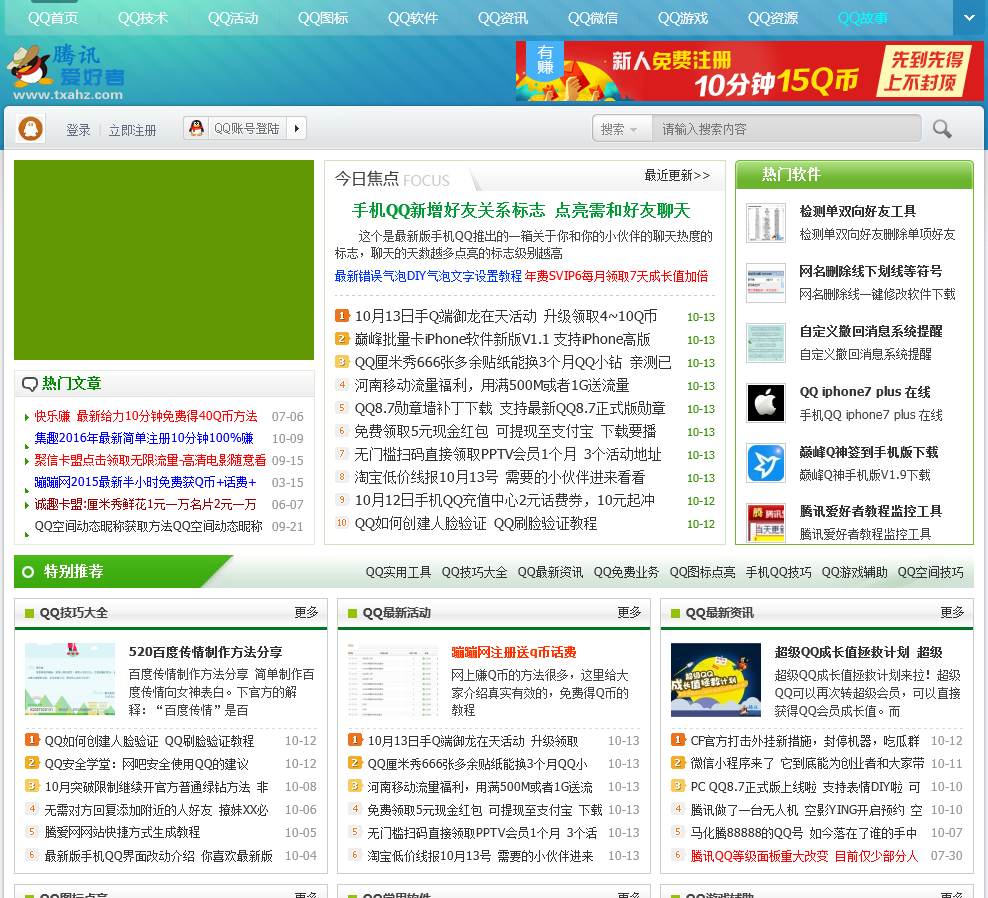Select the QQ实用工具 tab
This screenshot has width=988, height=898.
(x=398, y=572)
